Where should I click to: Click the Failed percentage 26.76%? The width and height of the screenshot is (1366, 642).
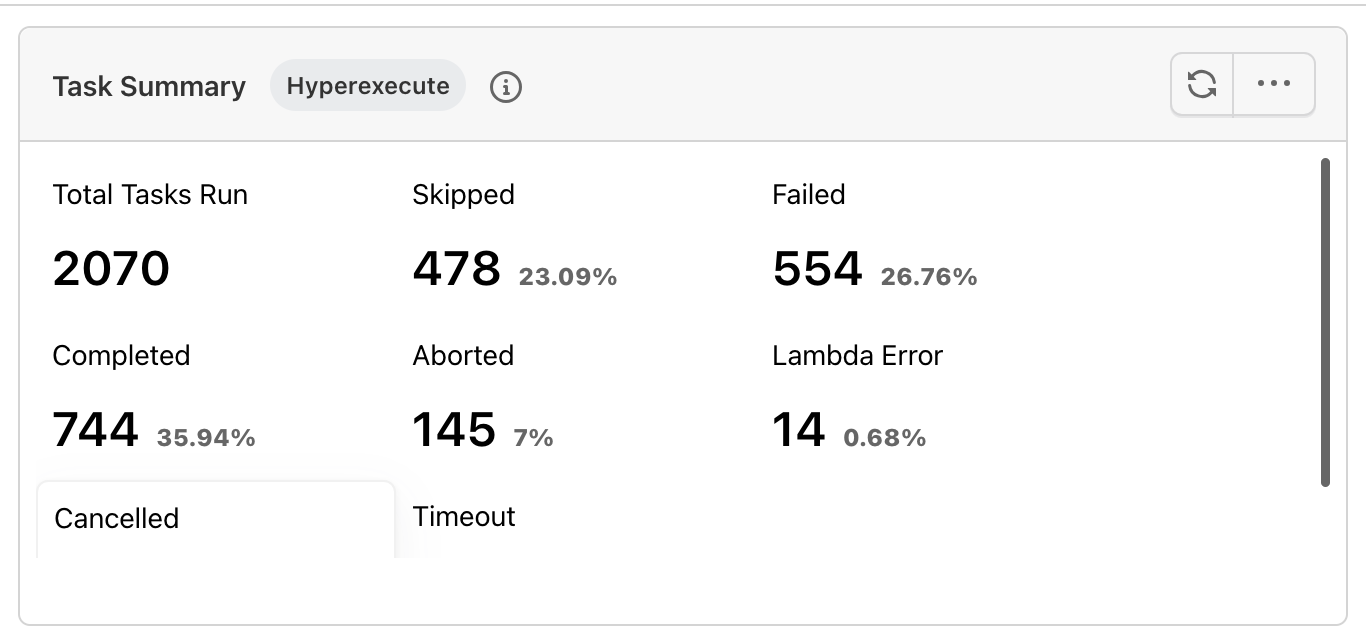click(x=929, y=277)
